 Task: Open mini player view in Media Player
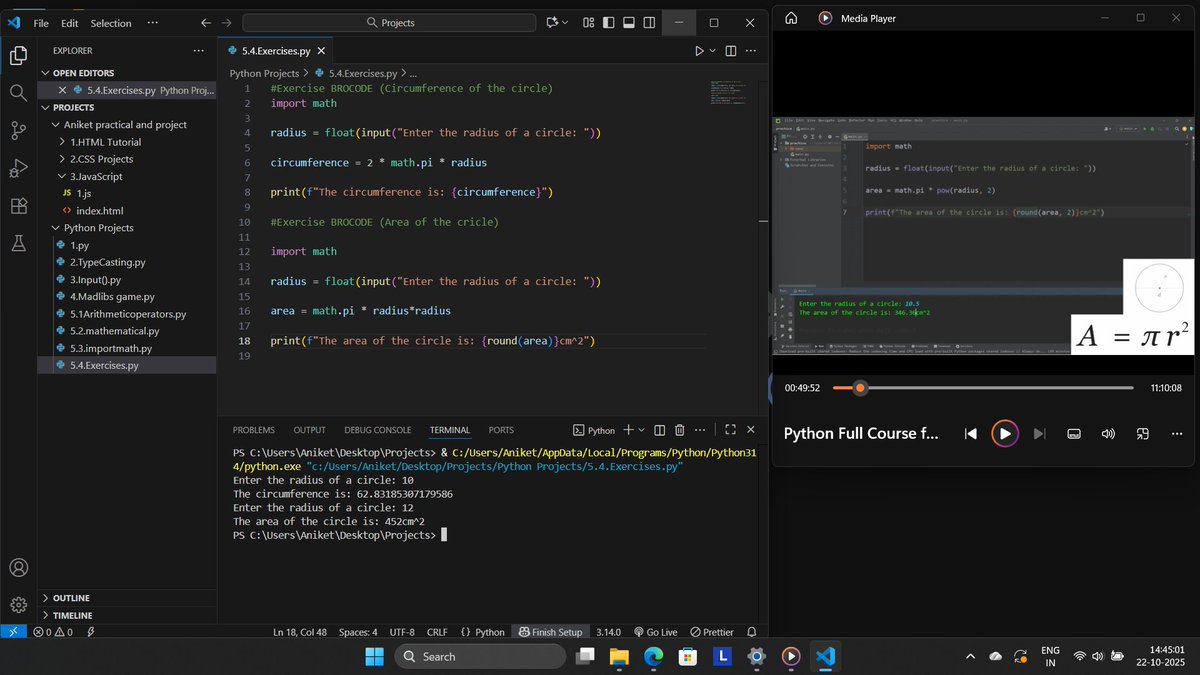tap(1142, 433)
